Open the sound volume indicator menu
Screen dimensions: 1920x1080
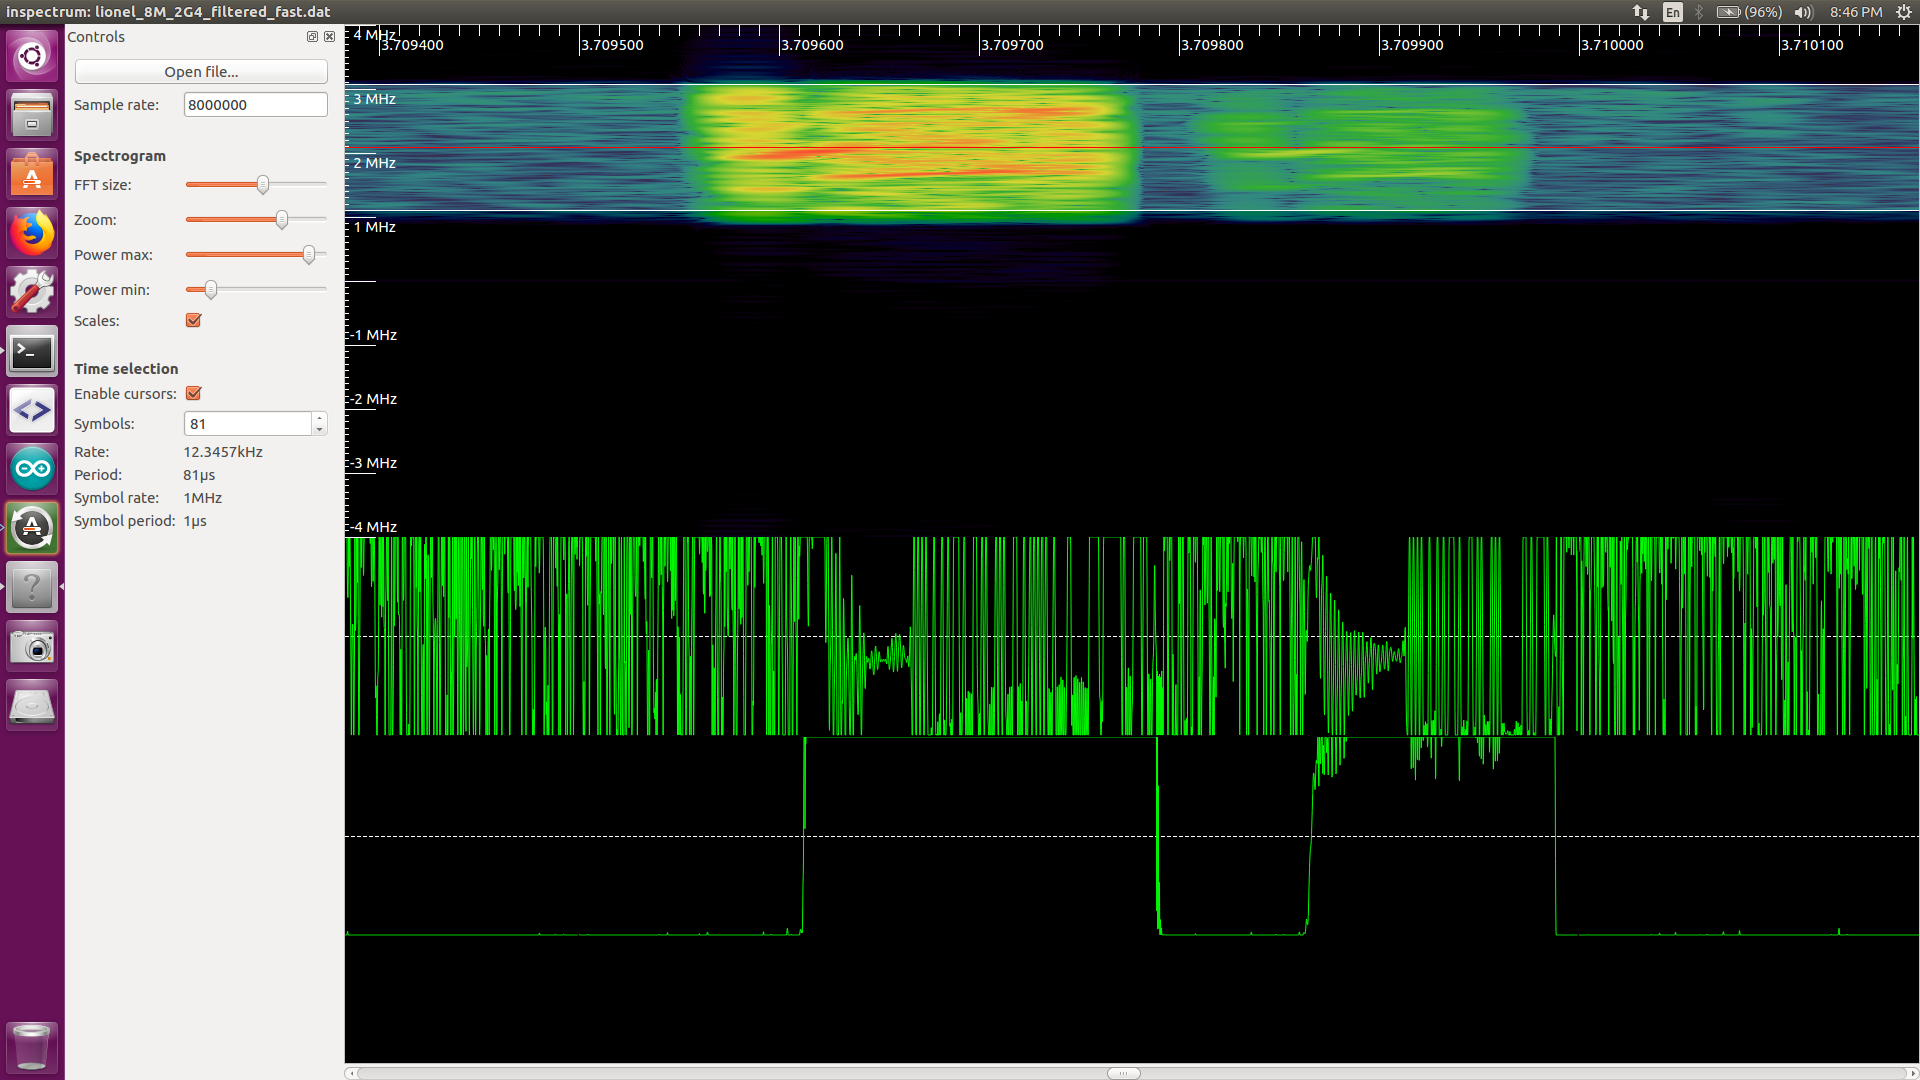coord(1803,12)
